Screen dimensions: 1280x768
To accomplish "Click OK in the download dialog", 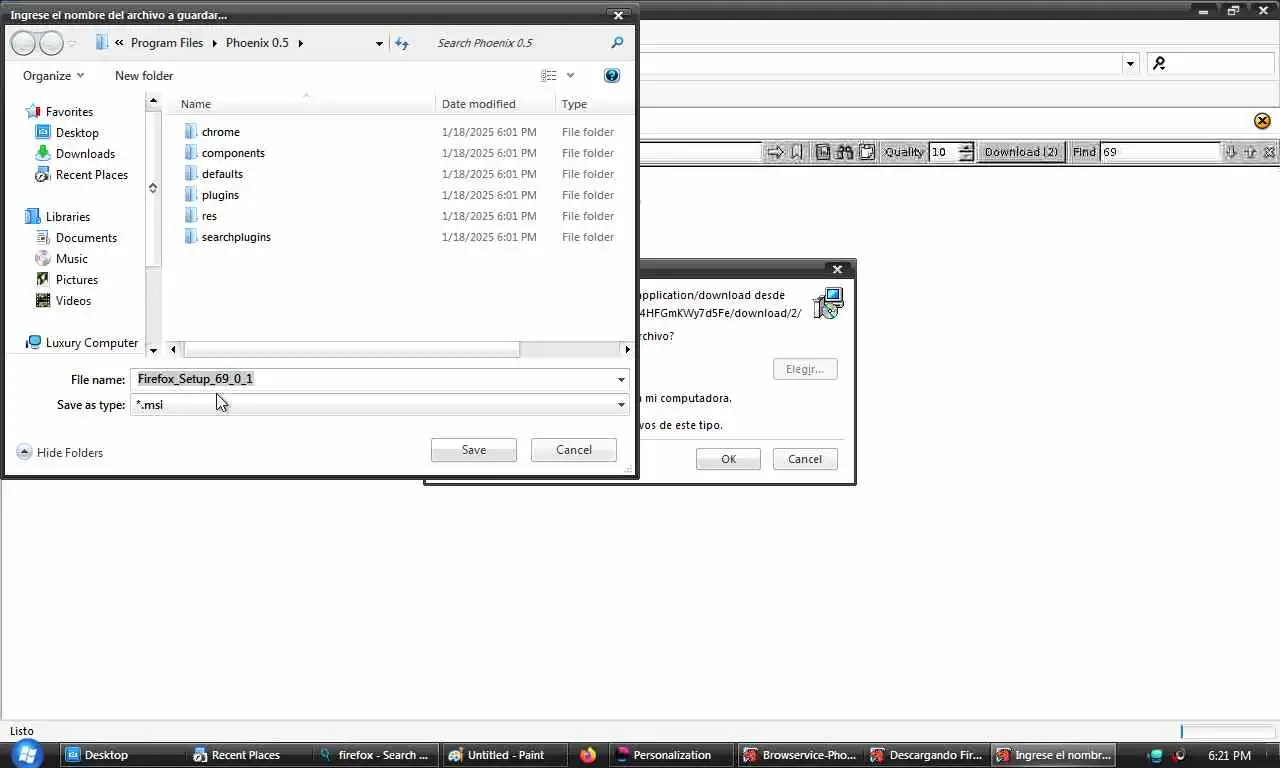I will pos(728,459).
